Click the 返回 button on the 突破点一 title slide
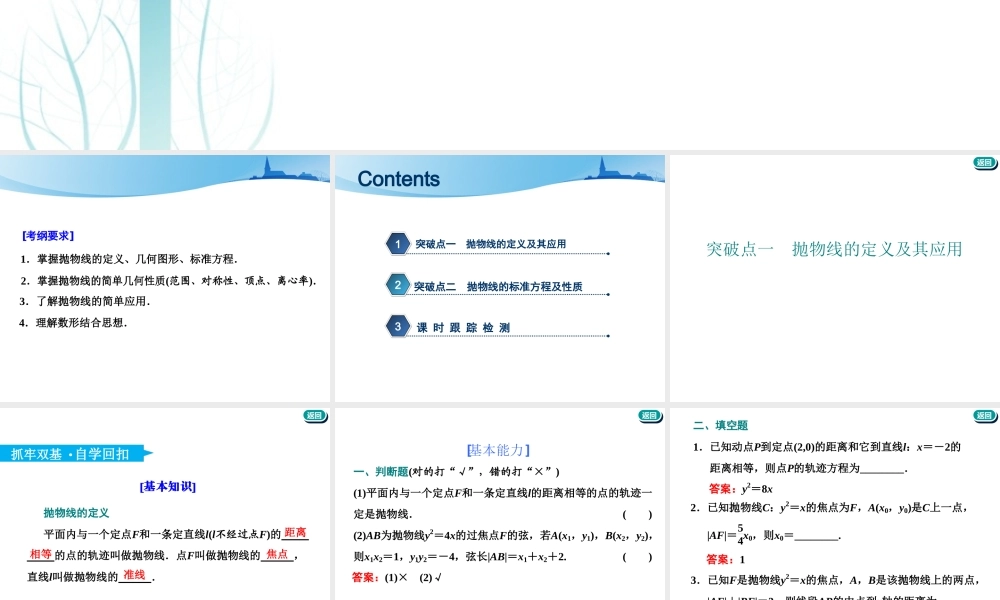 pos(982,163)
